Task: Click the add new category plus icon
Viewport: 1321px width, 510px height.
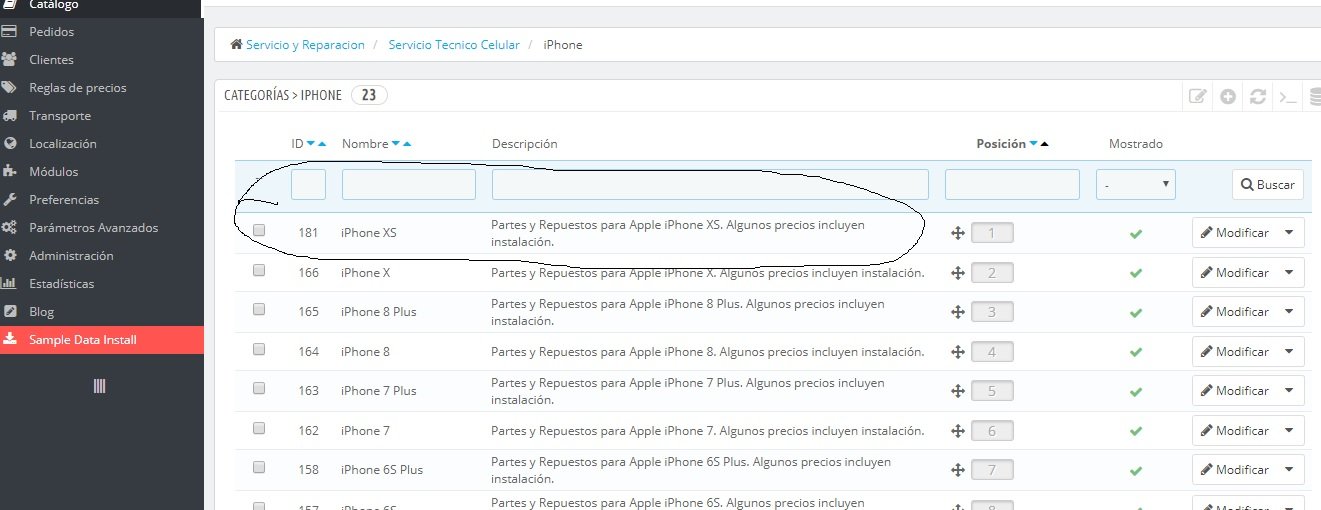Action: 1228,97
